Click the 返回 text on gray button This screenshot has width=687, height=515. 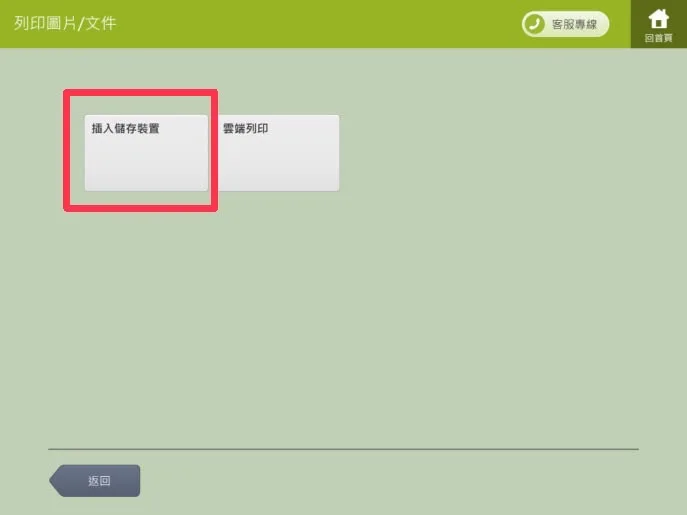click(x=99, y=481)
